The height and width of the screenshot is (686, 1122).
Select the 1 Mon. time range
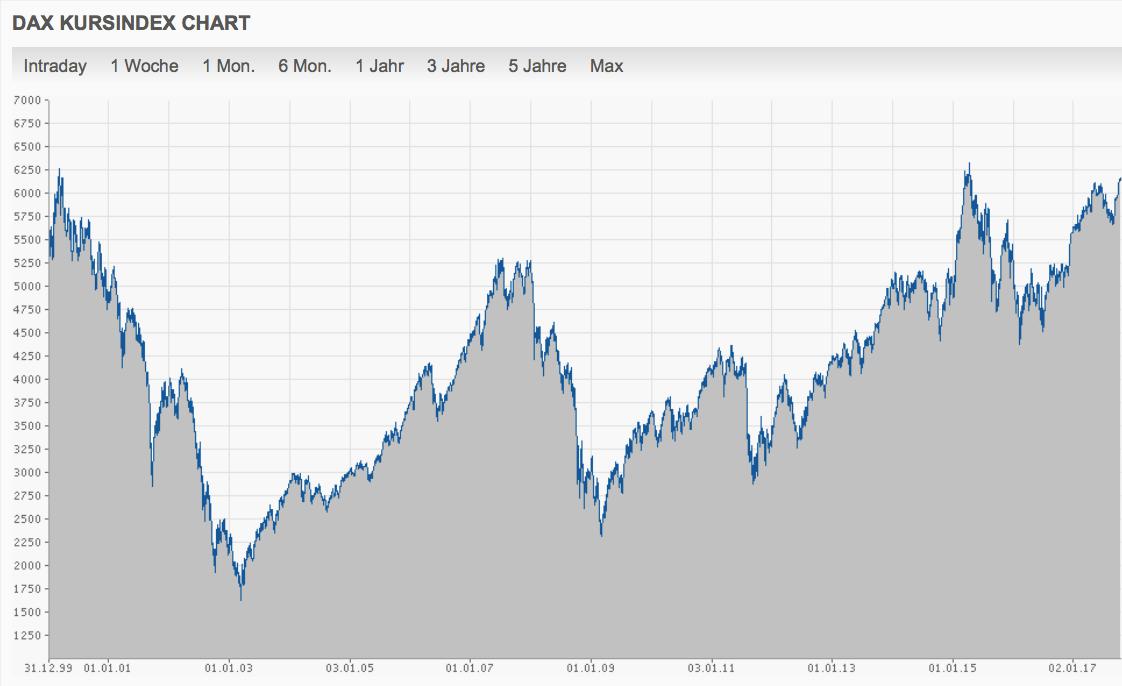pyautogui.click(x=228, y=66)
